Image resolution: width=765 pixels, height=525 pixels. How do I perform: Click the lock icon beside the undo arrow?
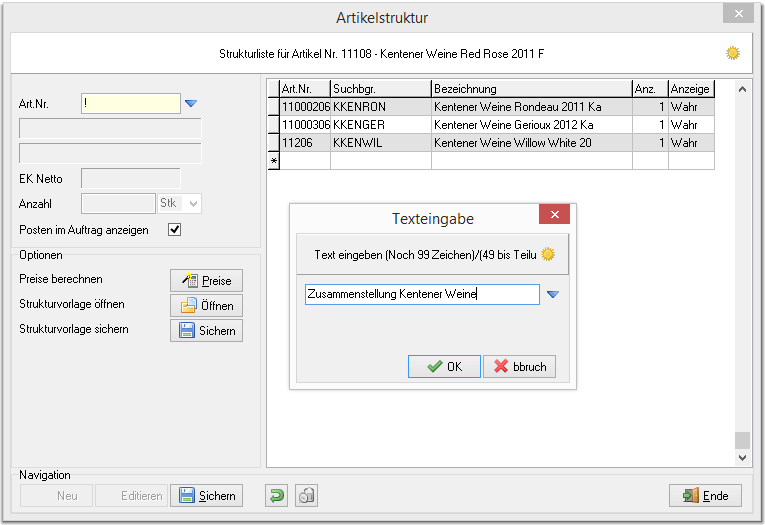click(x=306, y=496)
